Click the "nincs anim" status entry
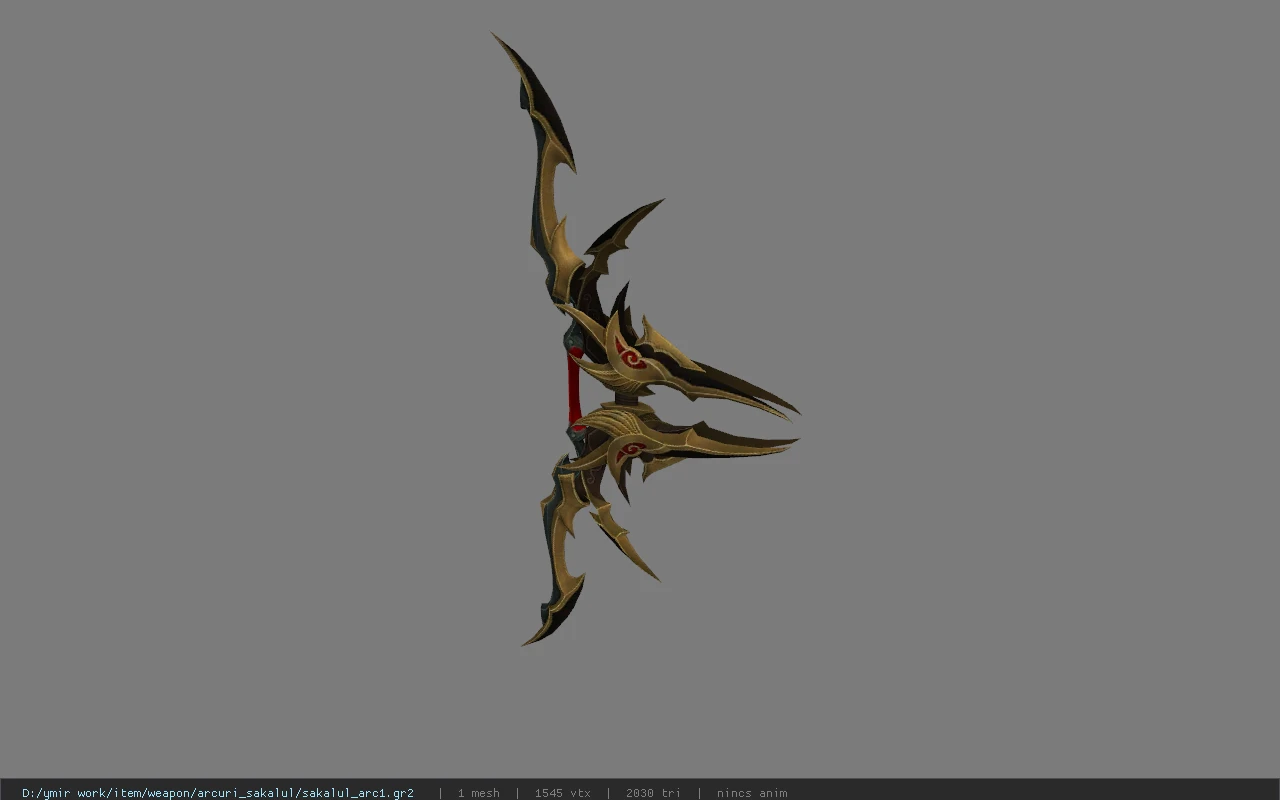The image size is (1280, 800). point(752,793)
